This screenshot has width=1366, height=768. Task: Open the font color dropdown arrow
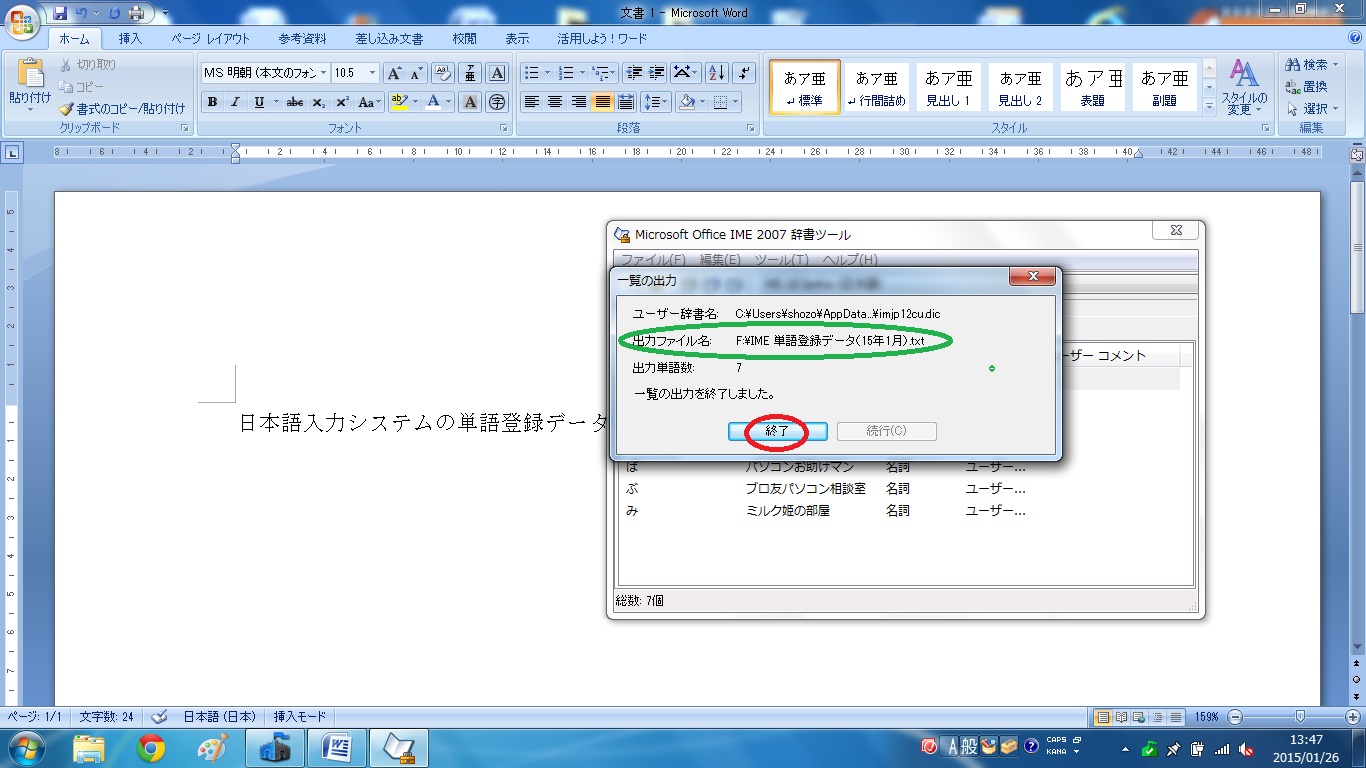[x=449, y=102]
